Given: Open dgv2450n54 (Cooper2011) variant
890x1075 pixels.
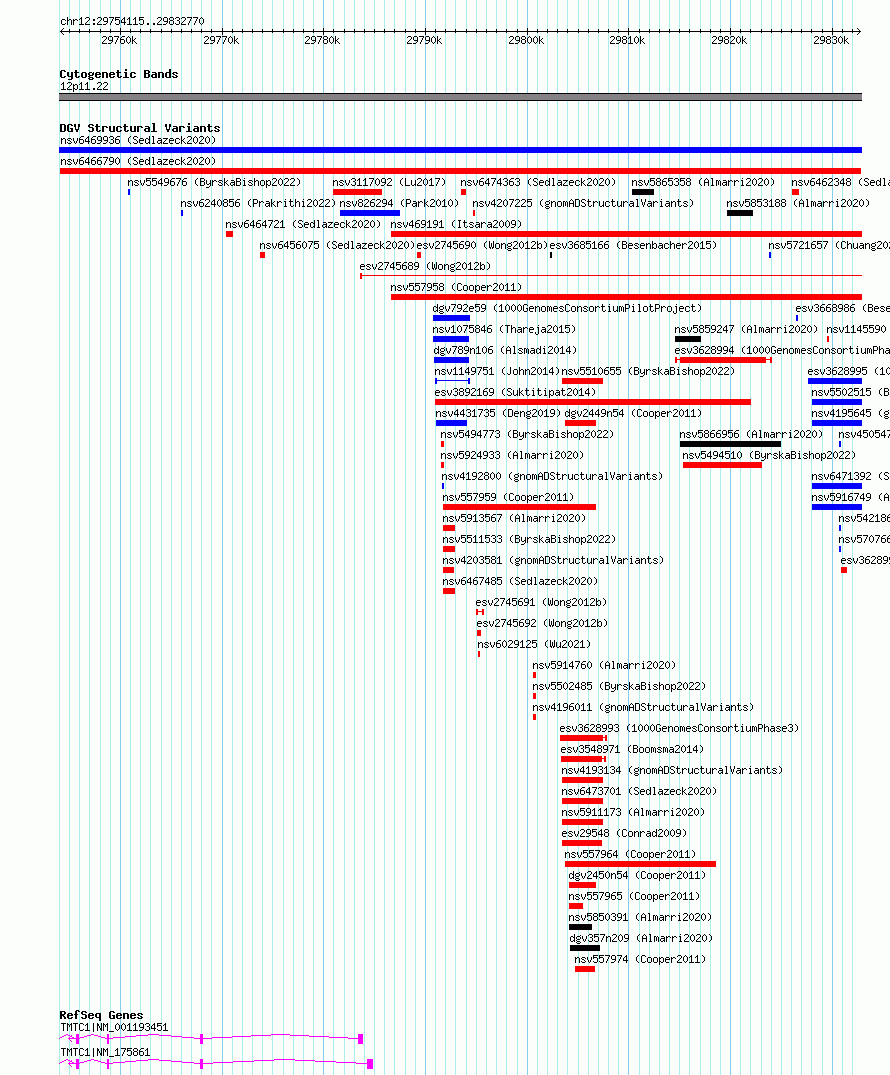Looking at the screenshot, I should click(637, 875).
